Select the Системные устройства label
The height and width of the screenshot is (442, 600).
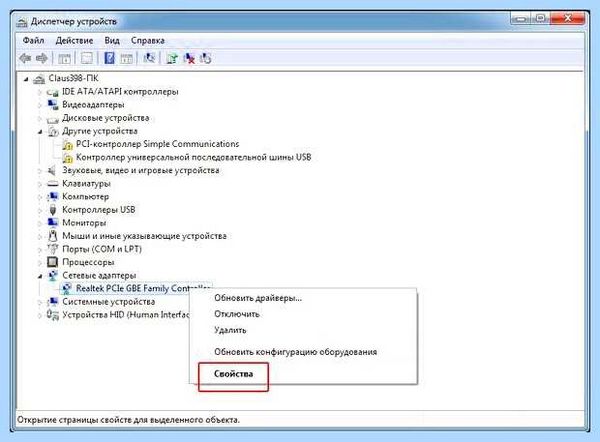coord(109,302)
